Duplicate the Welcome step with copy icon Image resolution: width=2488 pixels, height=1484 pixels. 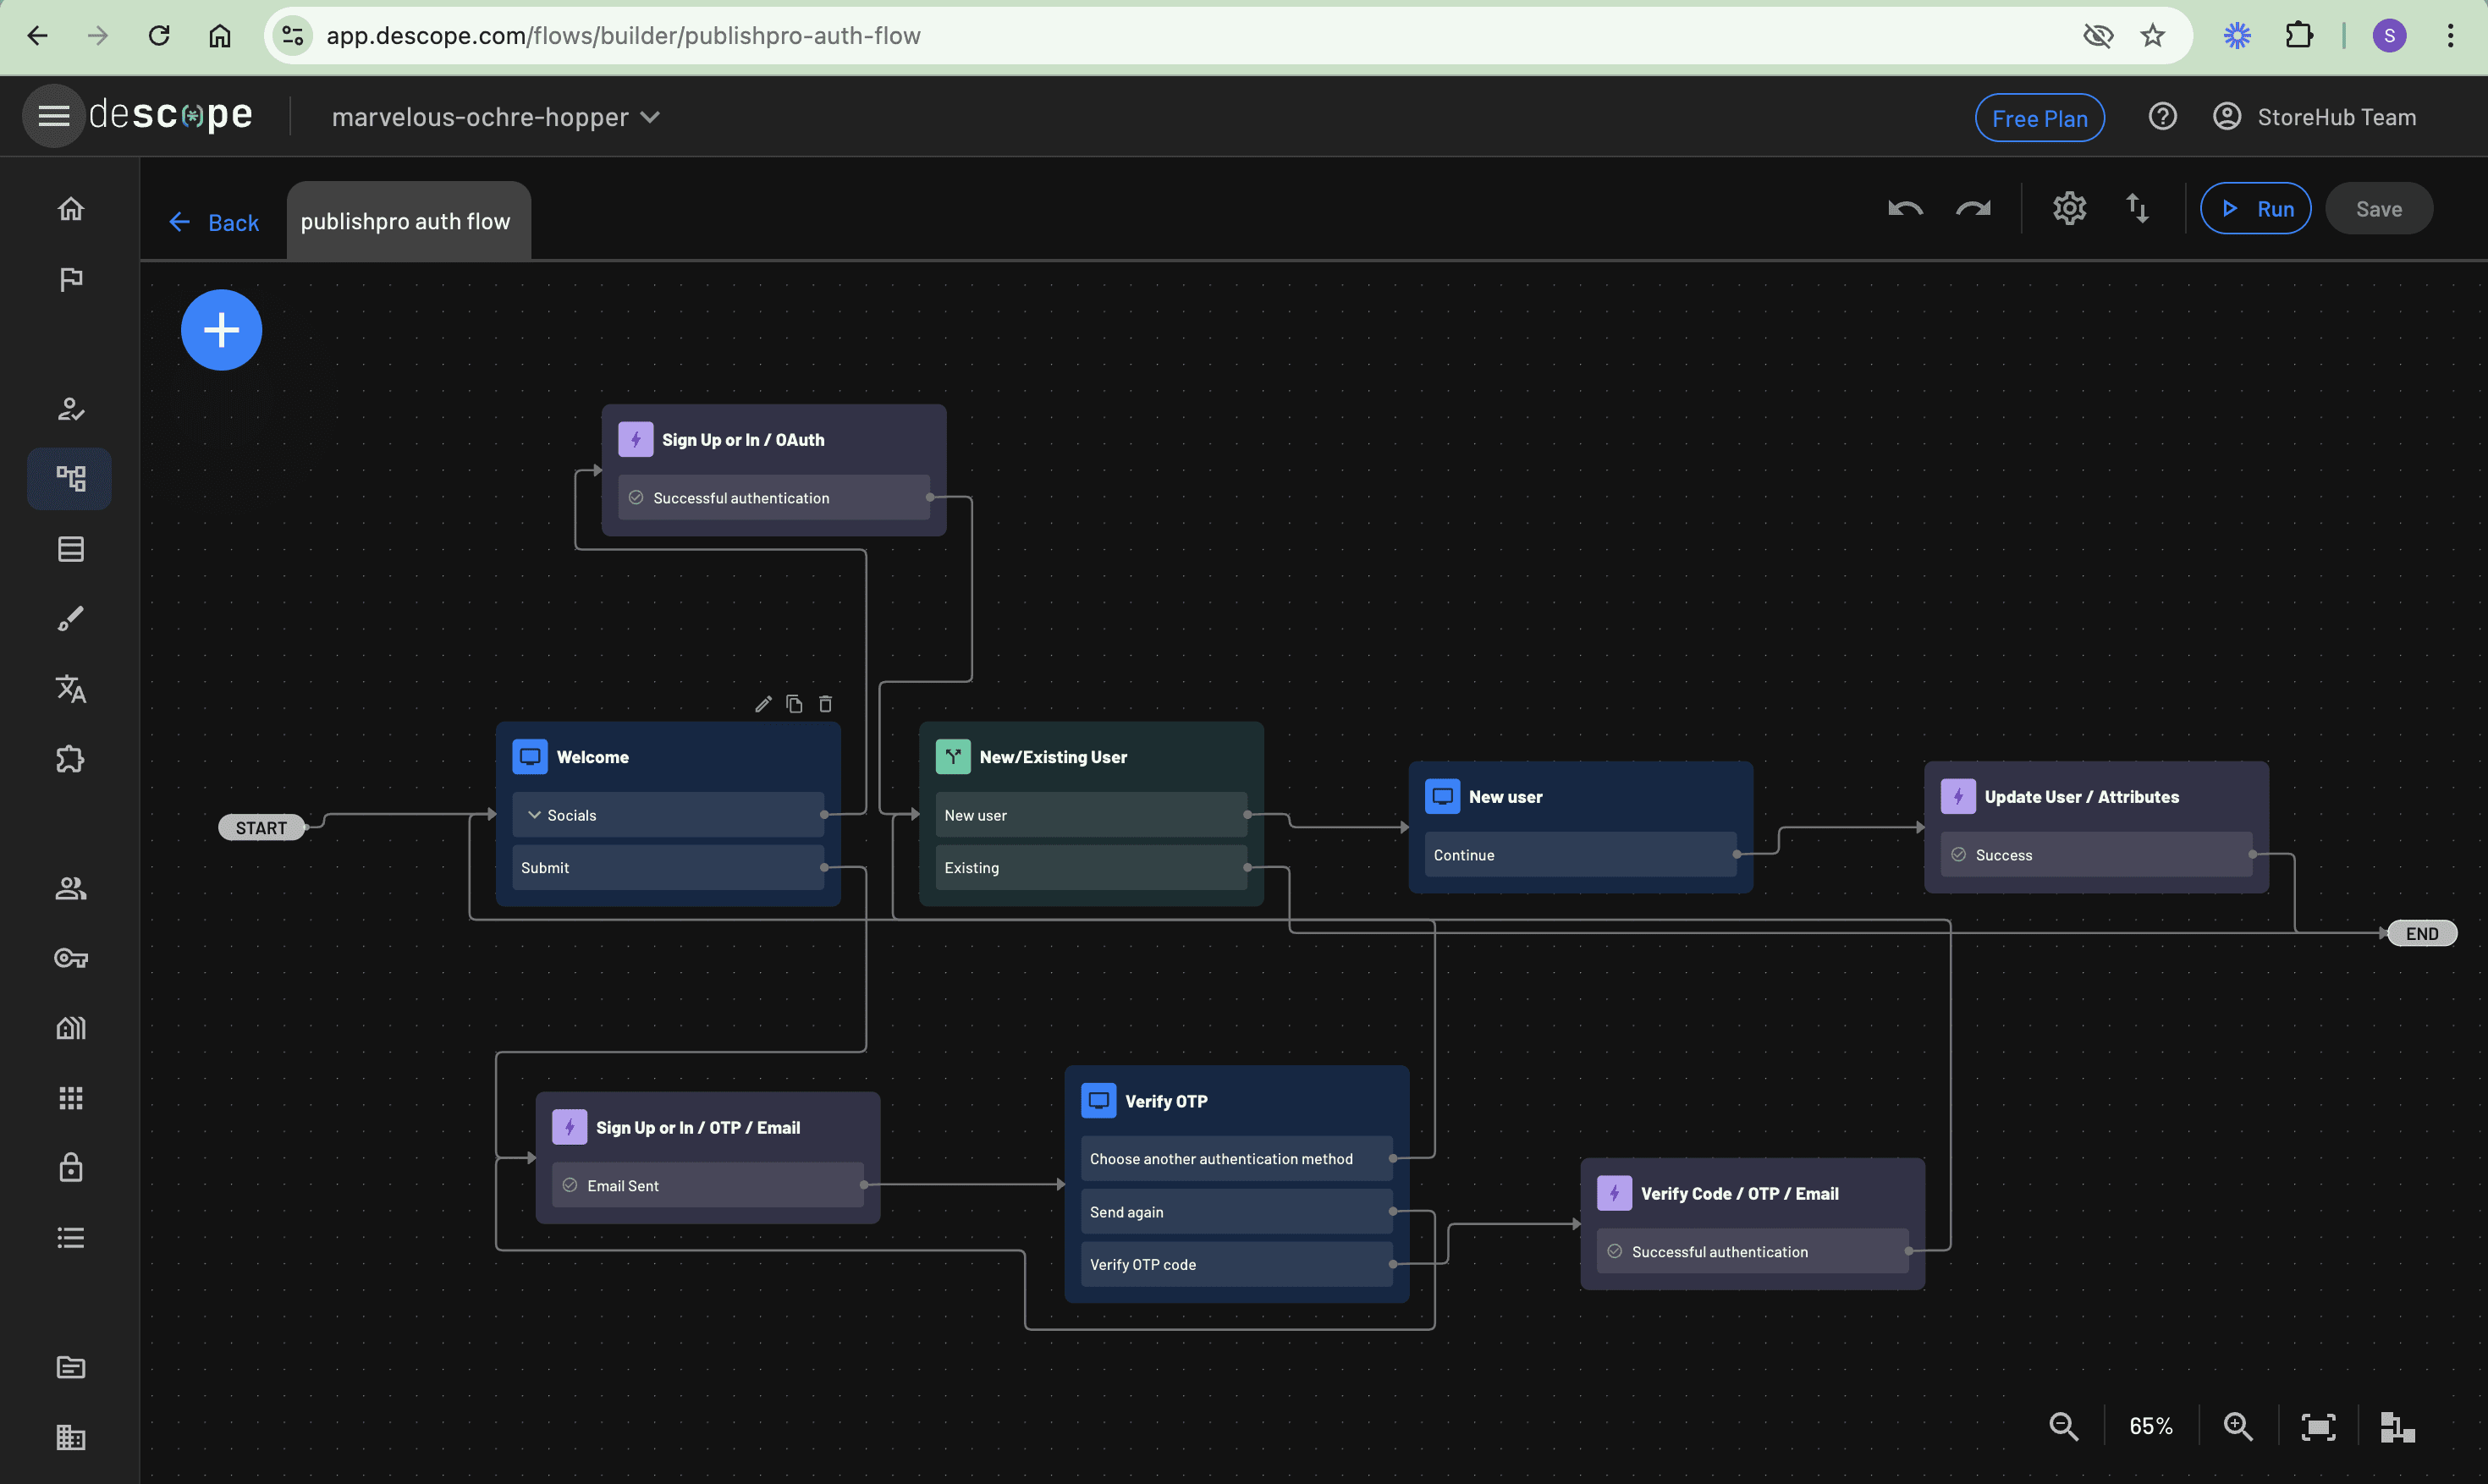pyautogui.click(x=794, y=704)
